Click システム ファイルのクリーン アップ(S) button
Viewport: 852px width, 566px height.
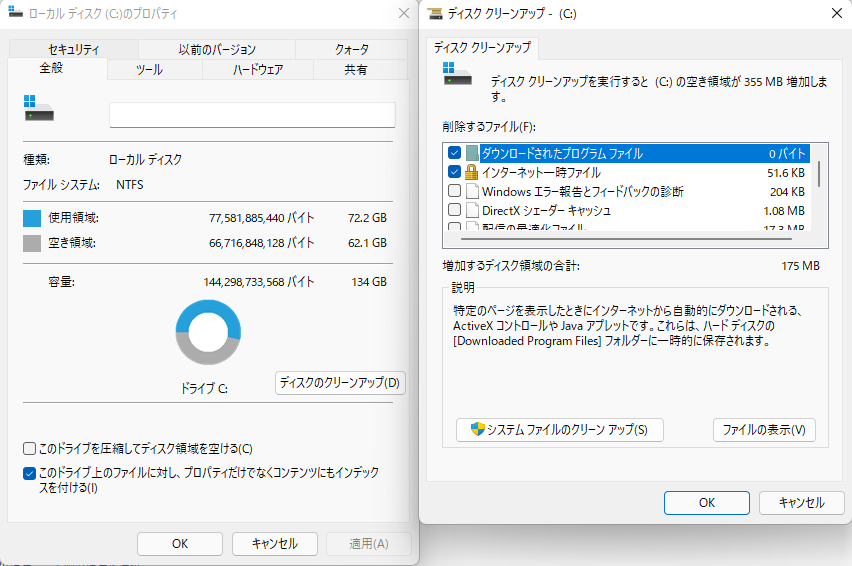click(560, 430)
